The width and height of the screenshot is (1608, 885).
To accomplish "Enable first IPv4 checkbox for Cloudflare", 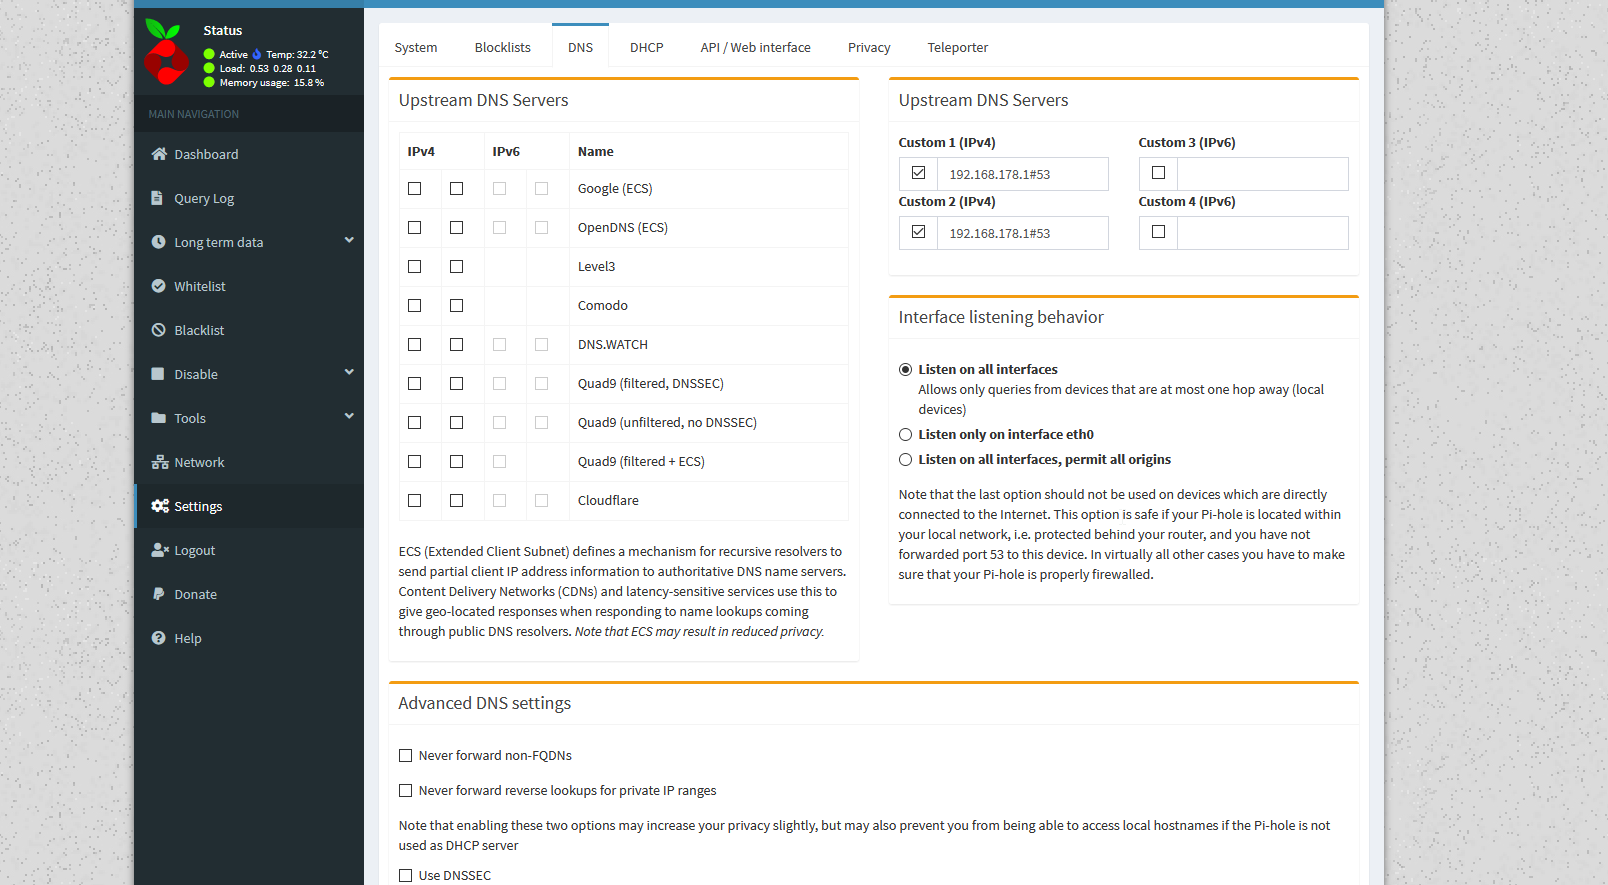I will (415, 501).
